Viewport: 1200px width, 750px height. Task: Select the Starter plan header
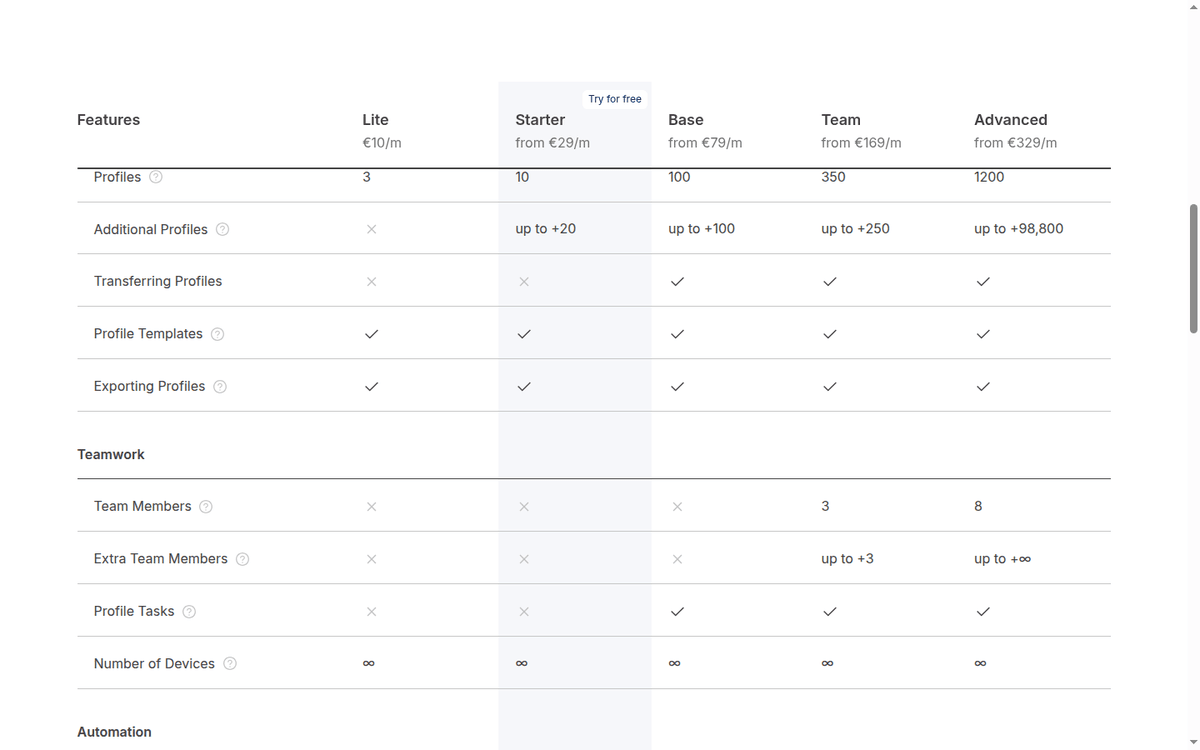[x=540, y=120]
